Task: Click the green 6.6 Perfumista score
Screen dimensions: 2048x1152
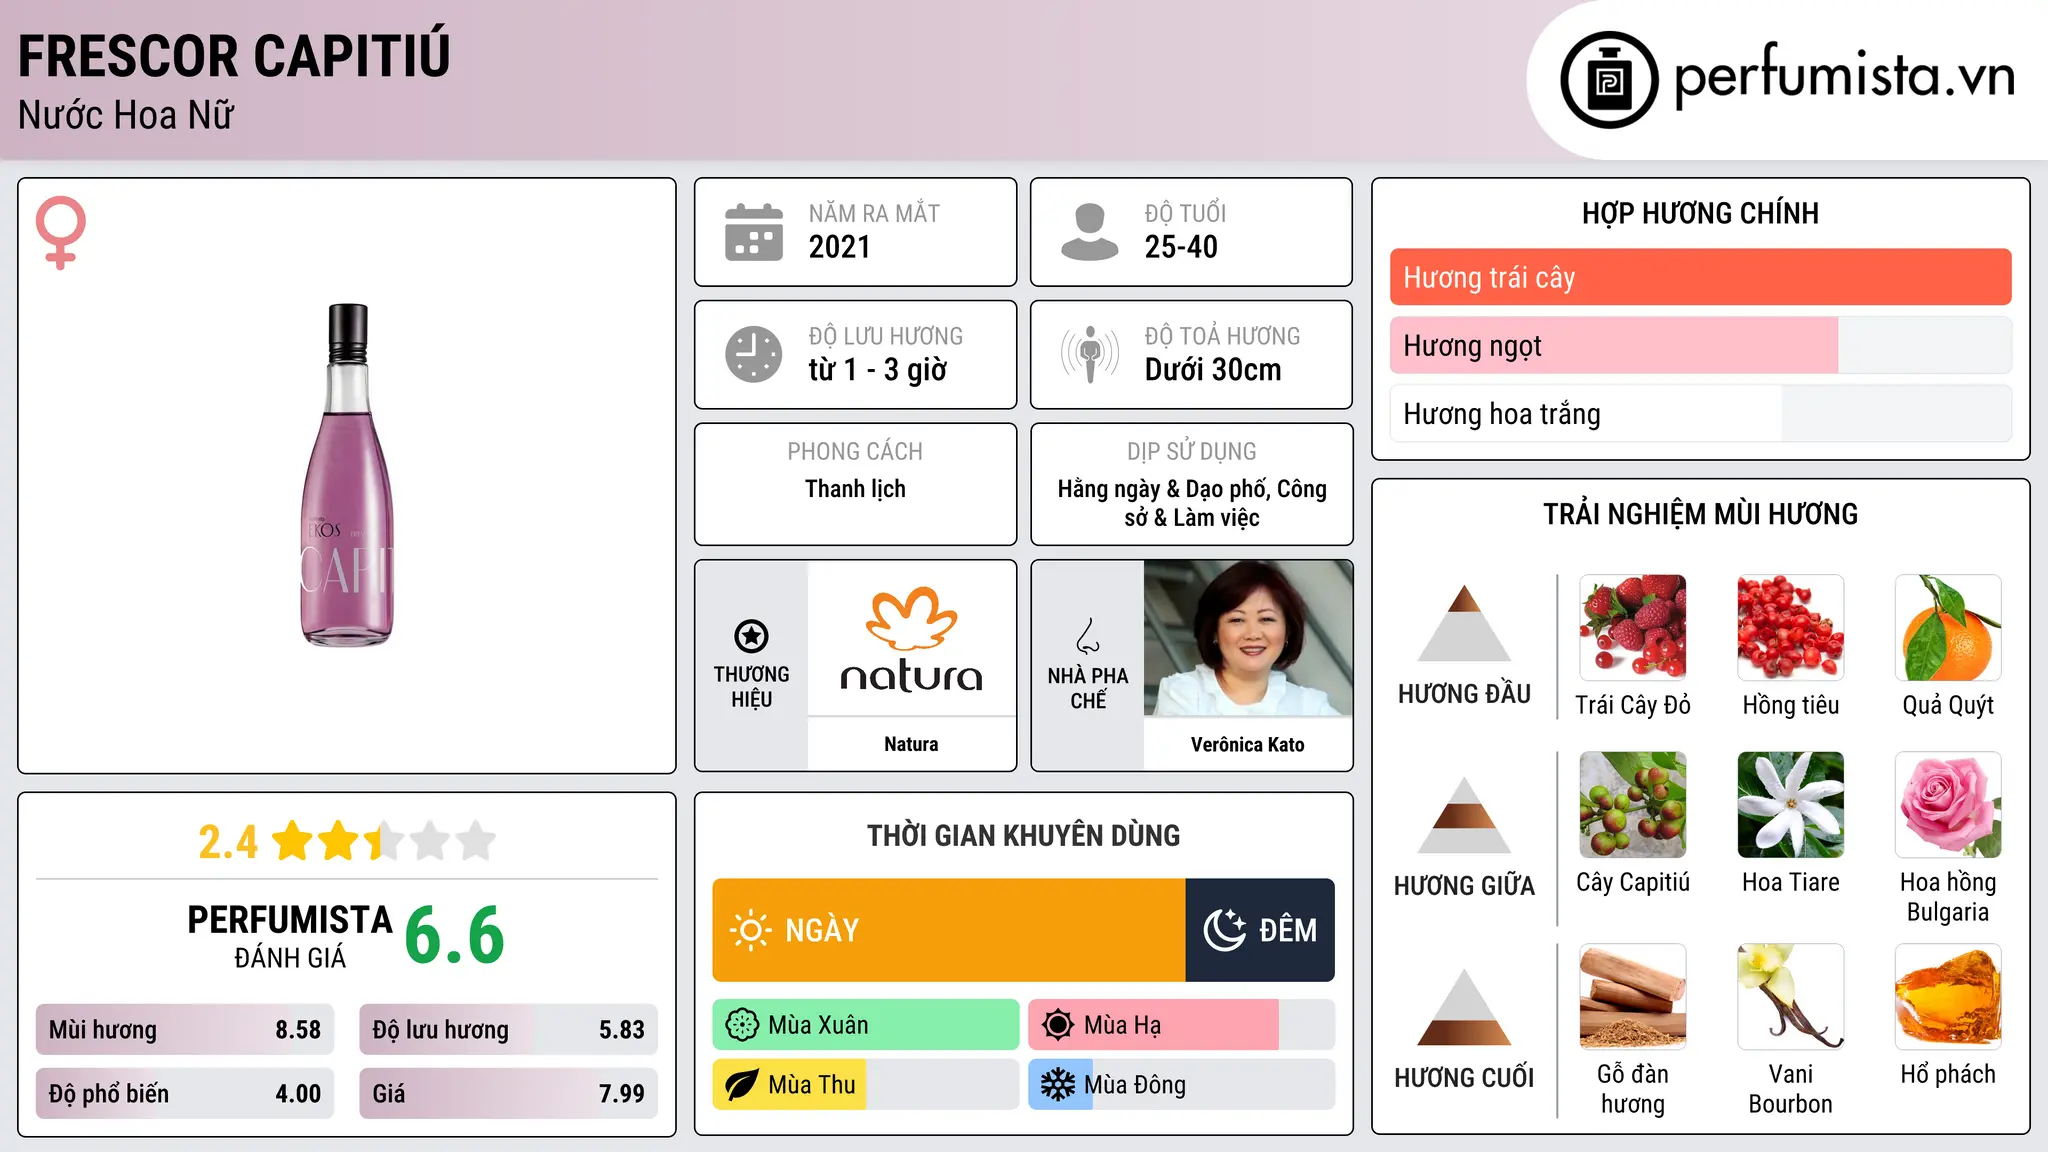Action: pos(455,936)
